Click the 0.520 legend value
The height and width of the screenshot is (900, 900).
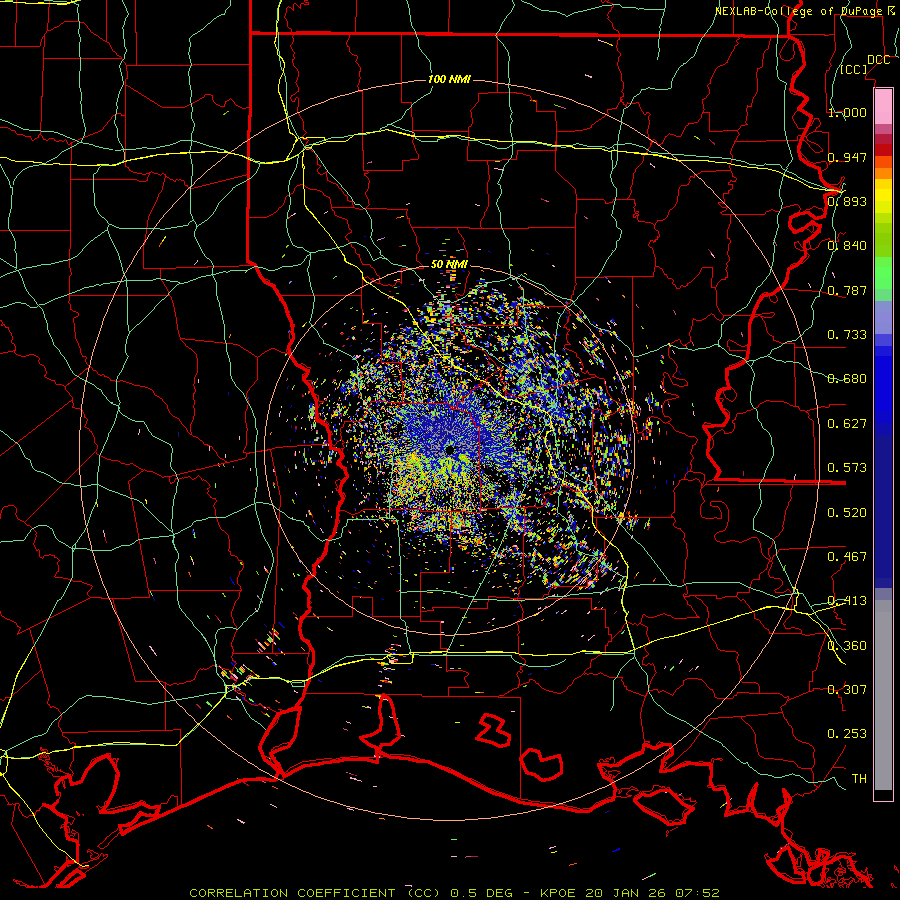pyautogui.click(x=847, y=513)
